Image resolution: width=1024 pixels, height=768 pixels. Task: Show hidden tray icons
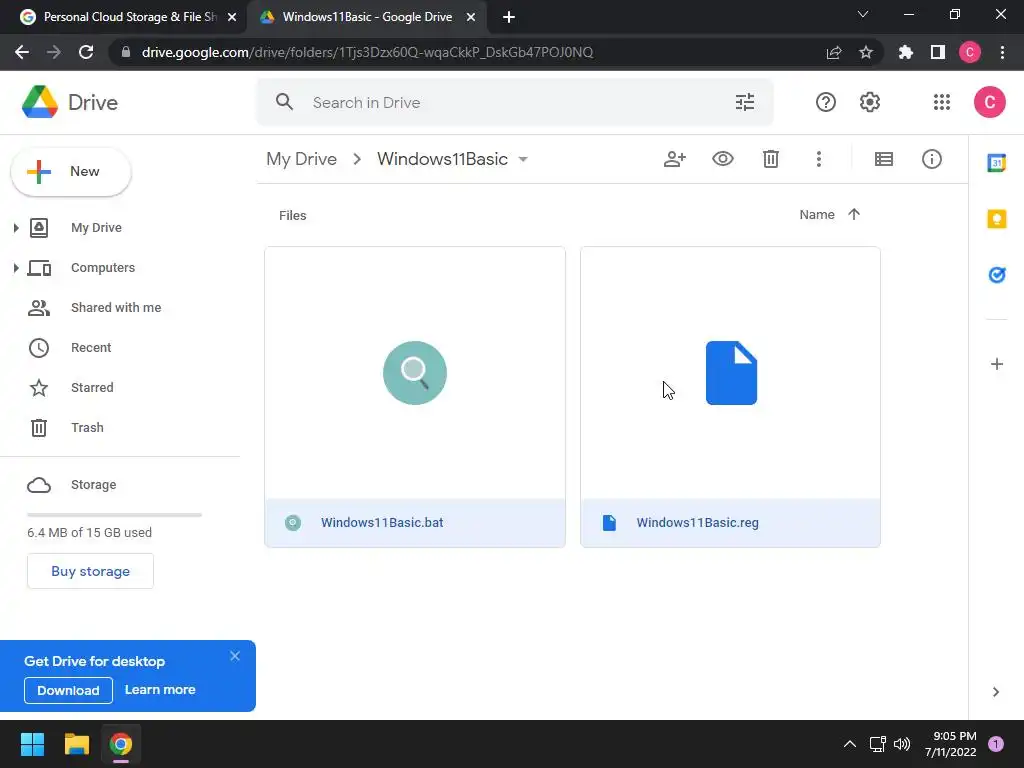coord(849,744)
